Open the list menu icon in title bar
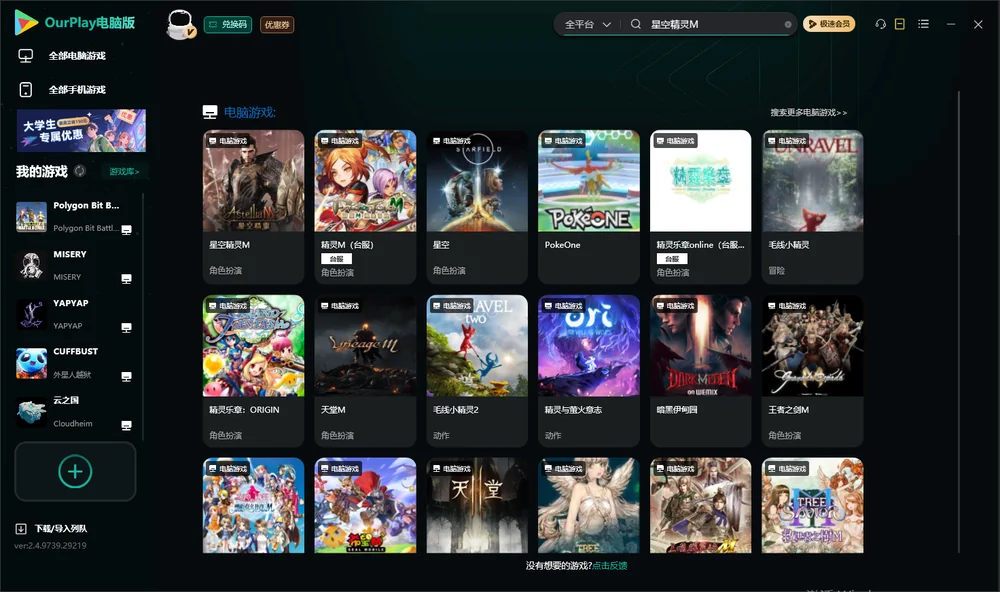The width and height of the screenshot is (1000, 592). click(923, 24)
